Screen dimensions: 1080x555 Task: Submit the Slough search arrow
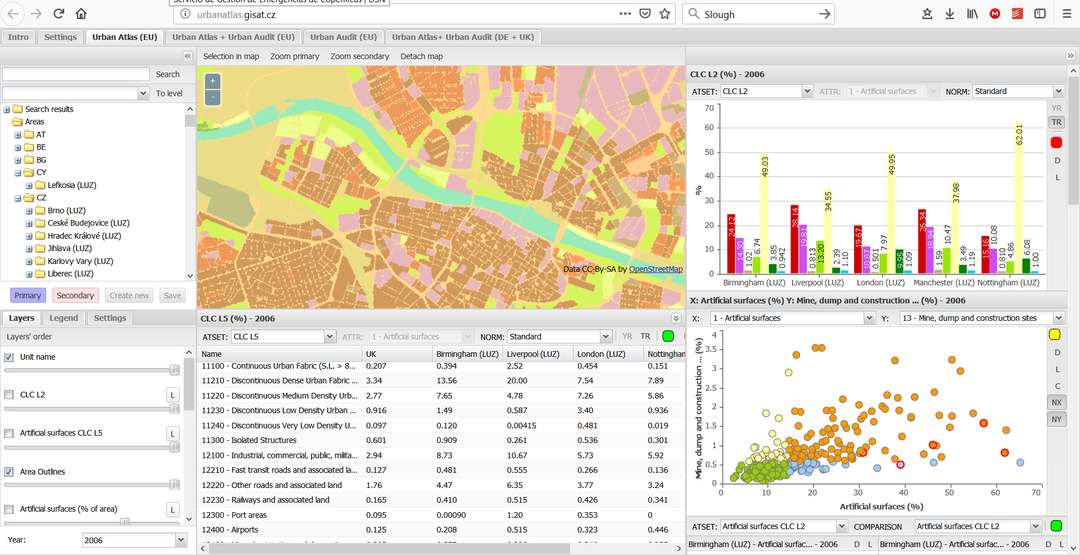(824, 14)
